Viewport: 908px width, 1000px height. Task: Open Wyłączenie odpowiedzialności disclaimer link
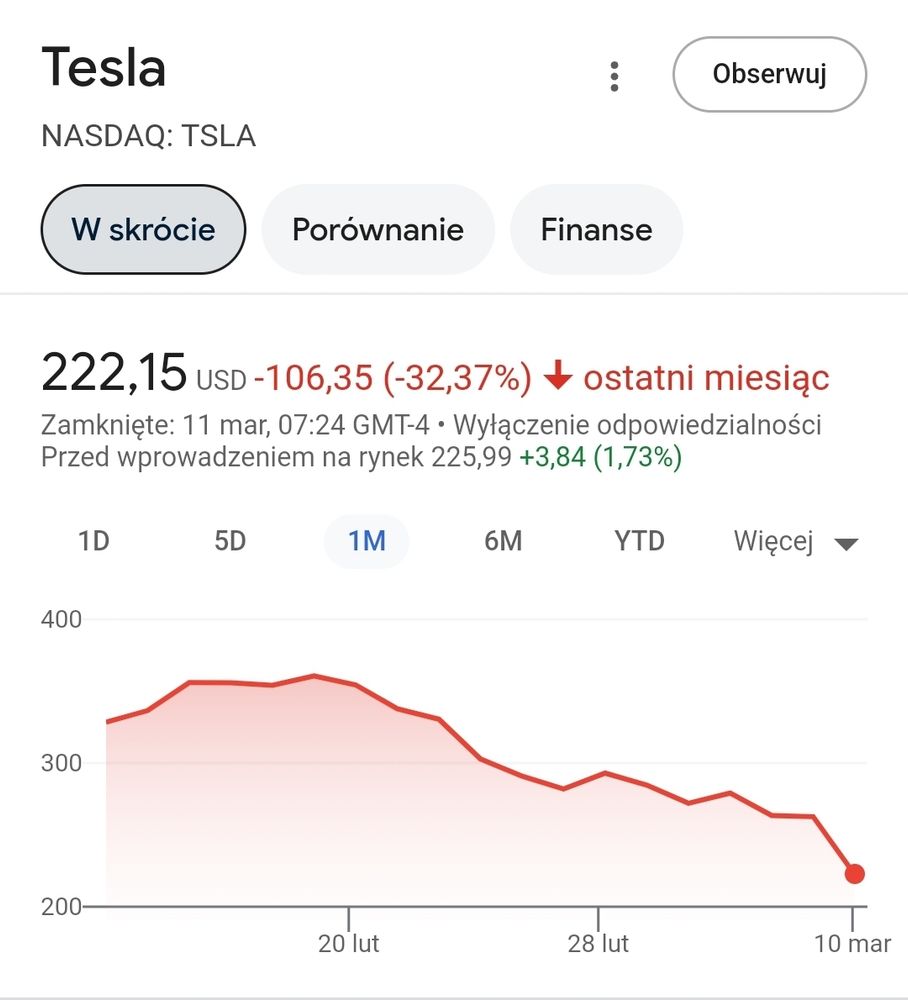click(x=637, y=425)
